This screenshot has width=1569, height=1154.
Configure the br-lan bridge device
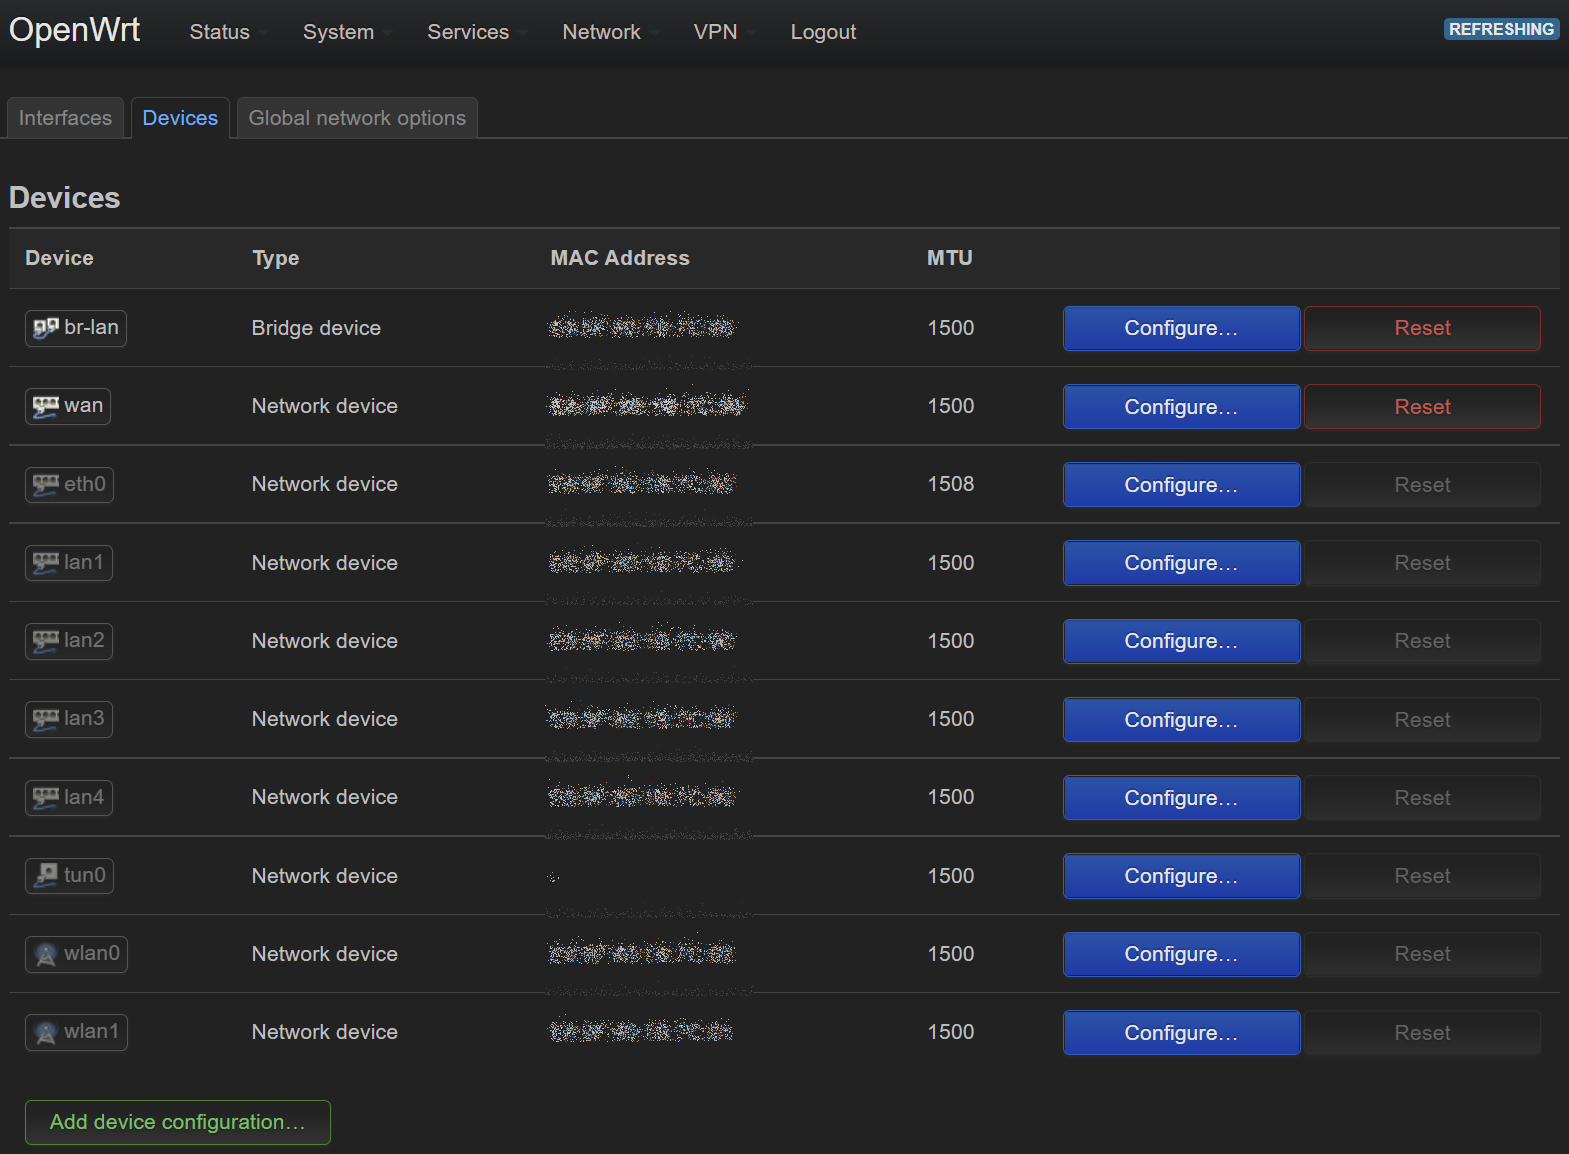click(x=1181, y=328)
